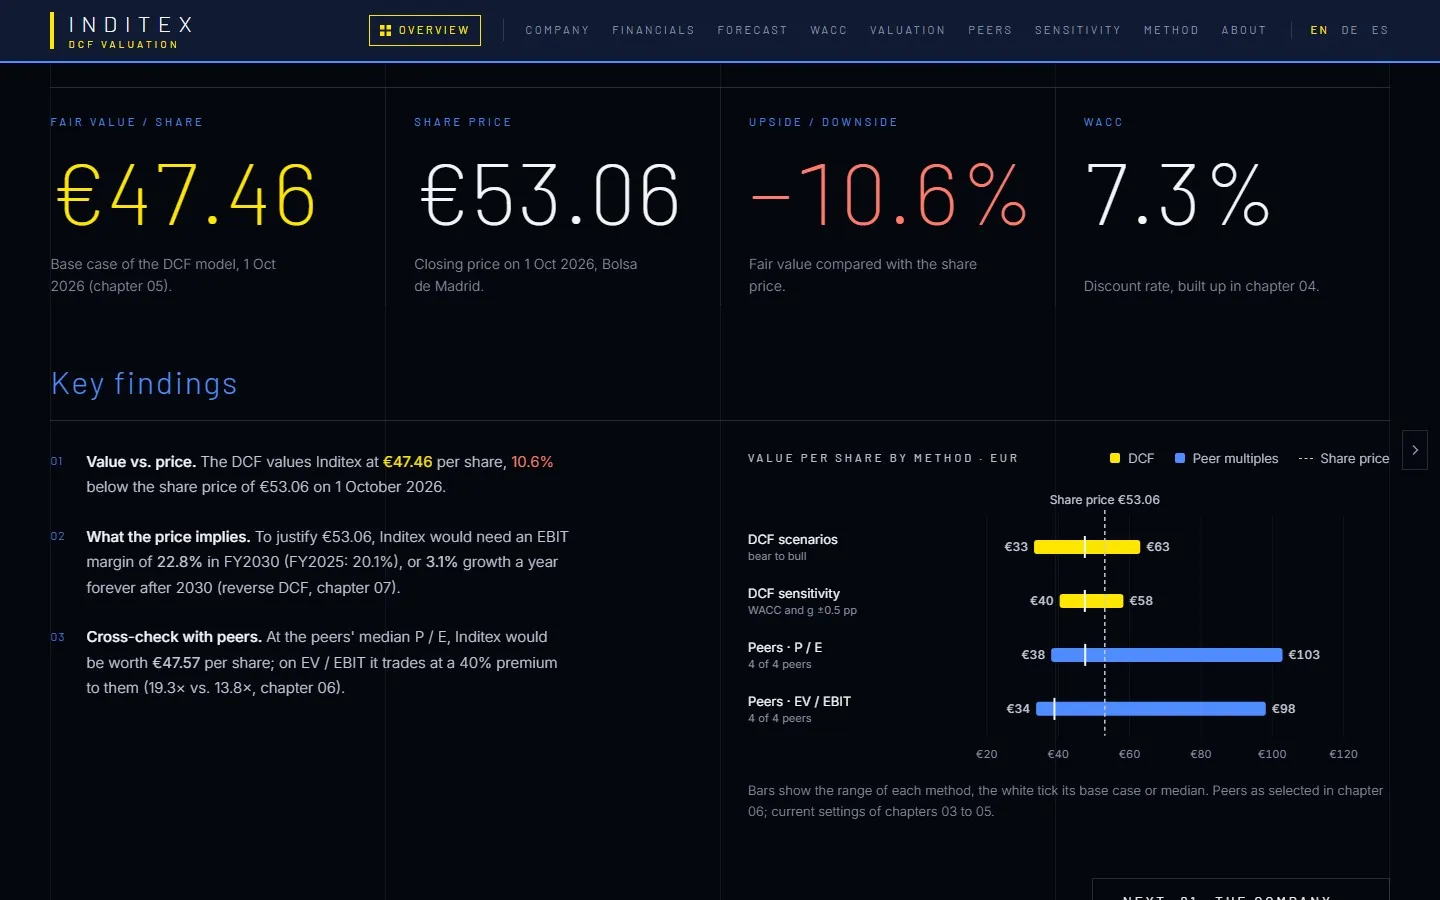The height and width of the screenshot is (900, 1440).
Task: Click the 'DCF scenarios' row label
Action: click(793, 540)
